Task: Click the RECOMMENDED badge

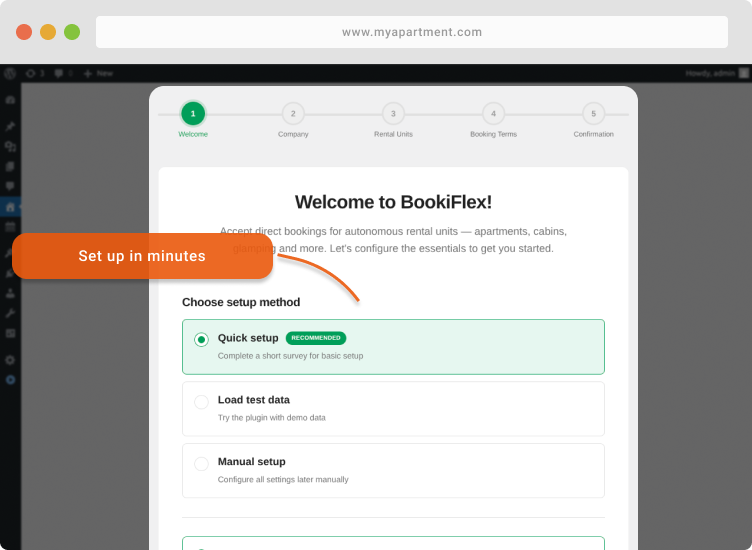Action: click(316, 338)
